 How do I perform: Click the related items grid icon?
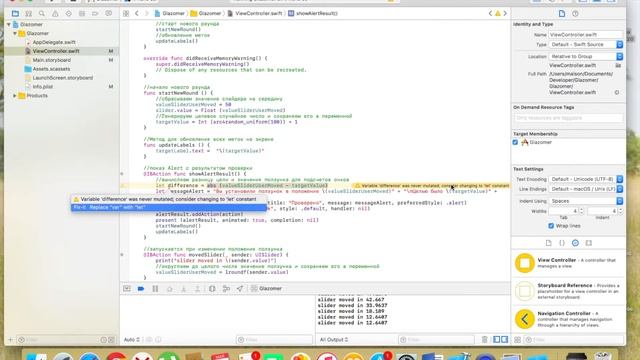126,13
